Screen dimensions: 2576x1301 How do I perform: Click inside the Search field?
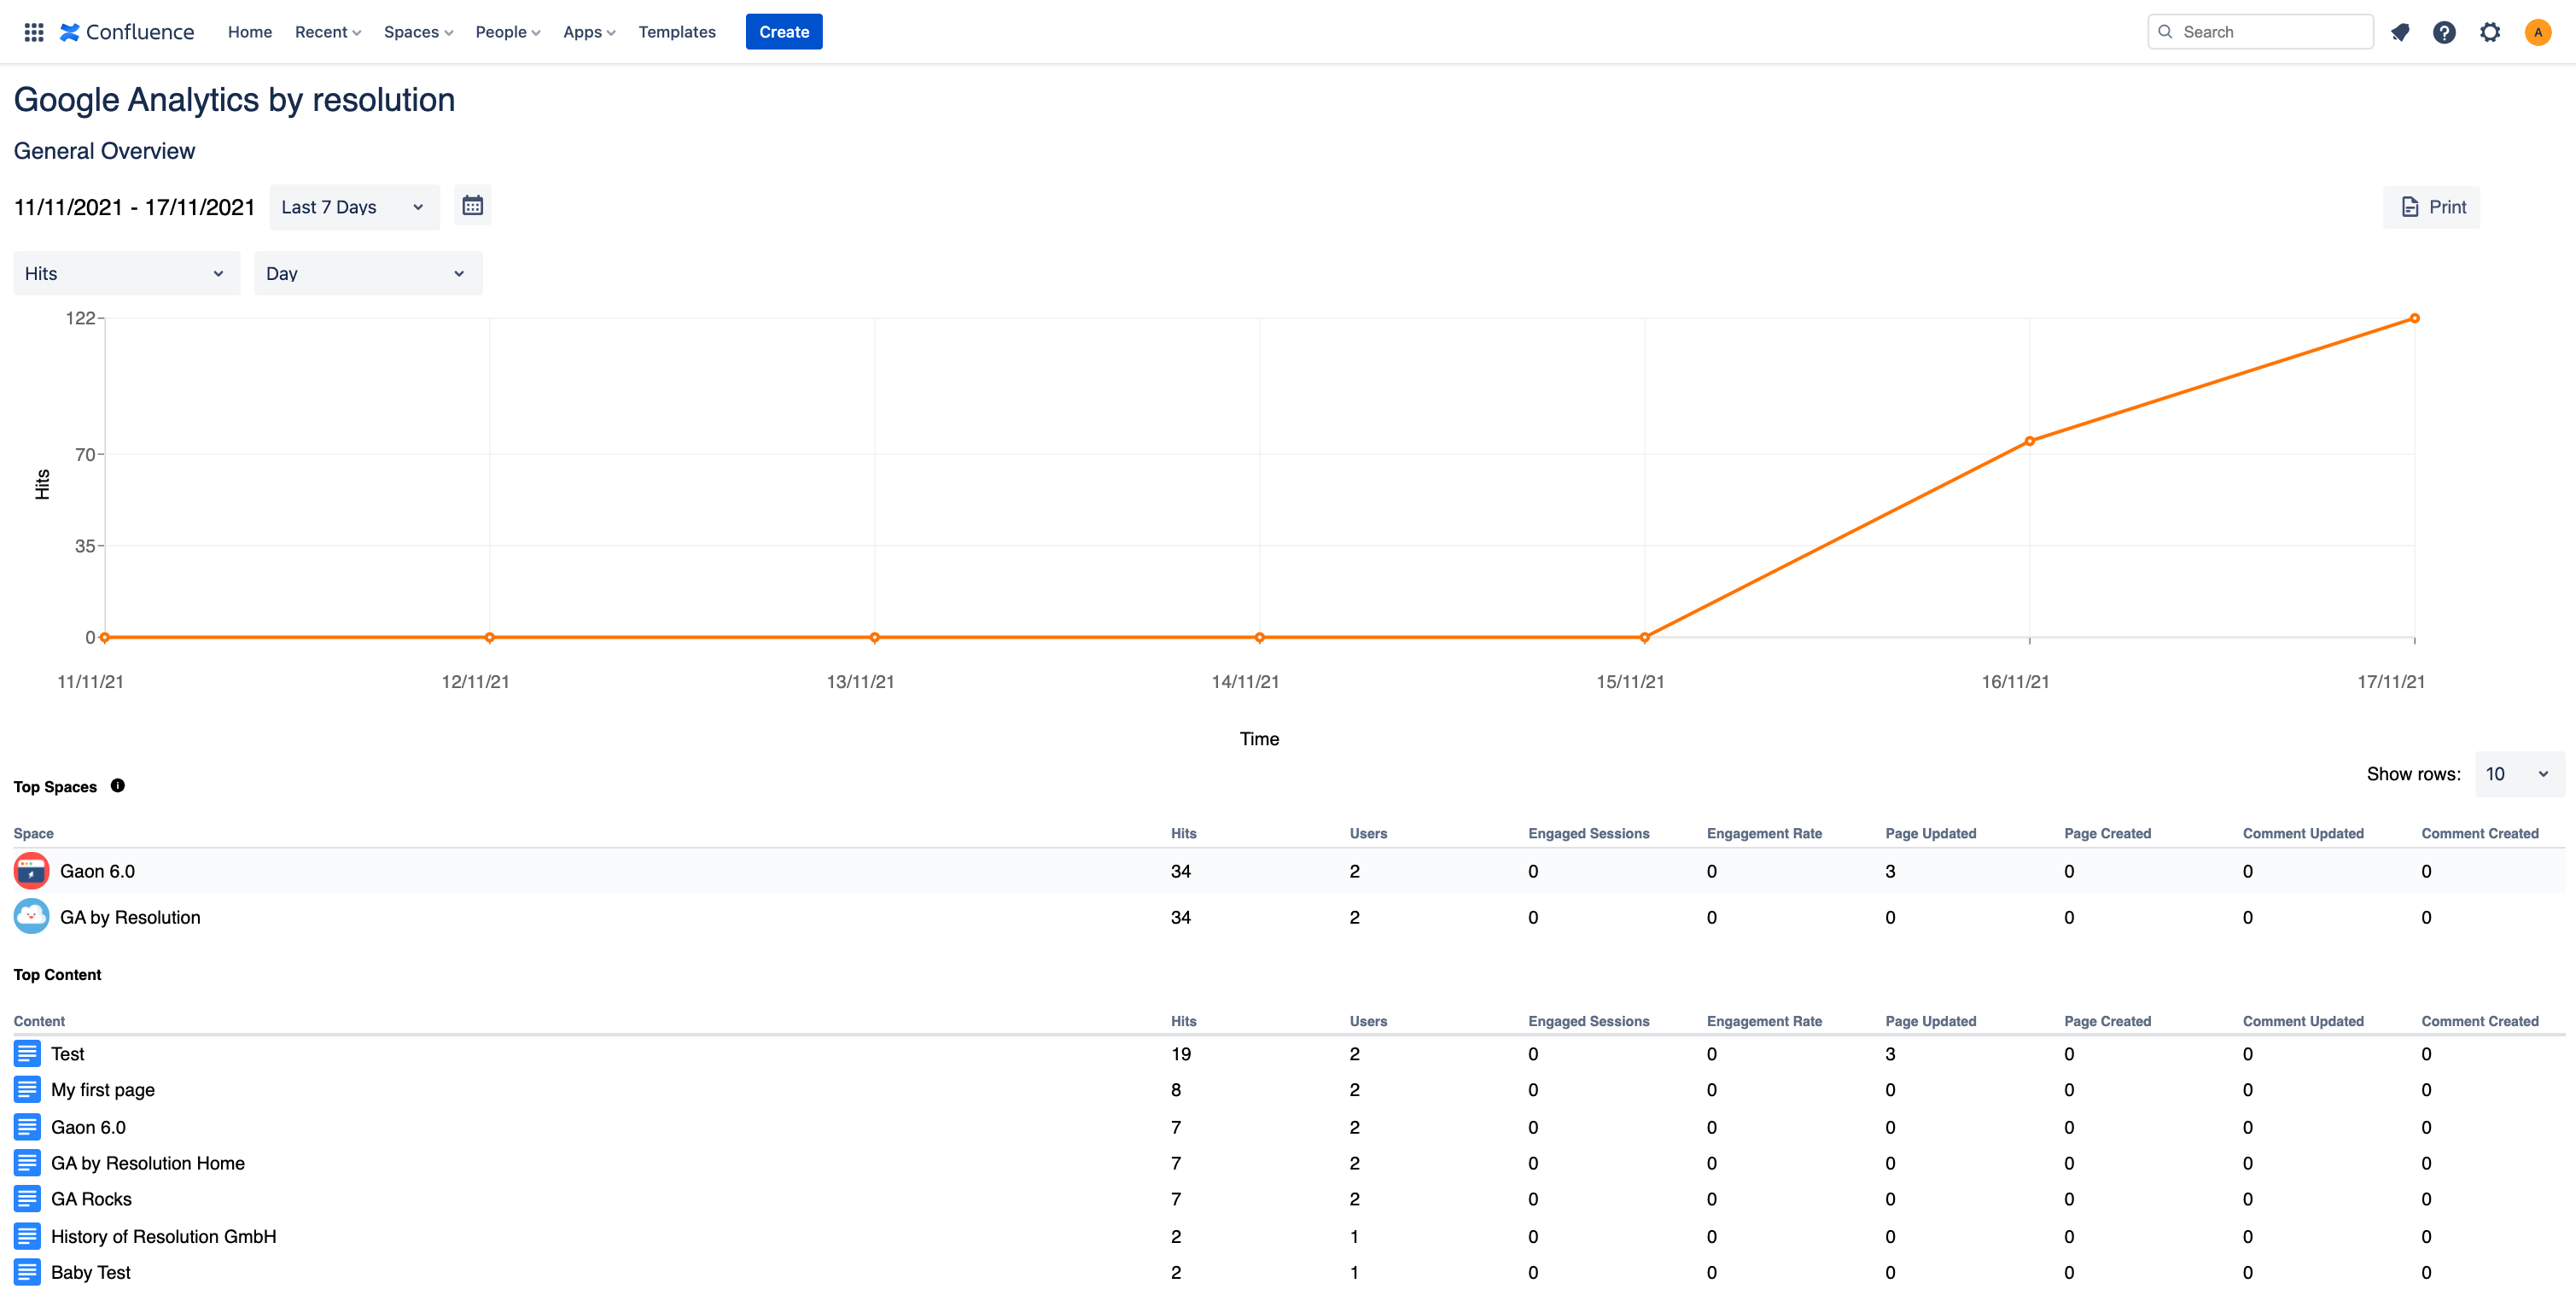[2260, 31]
